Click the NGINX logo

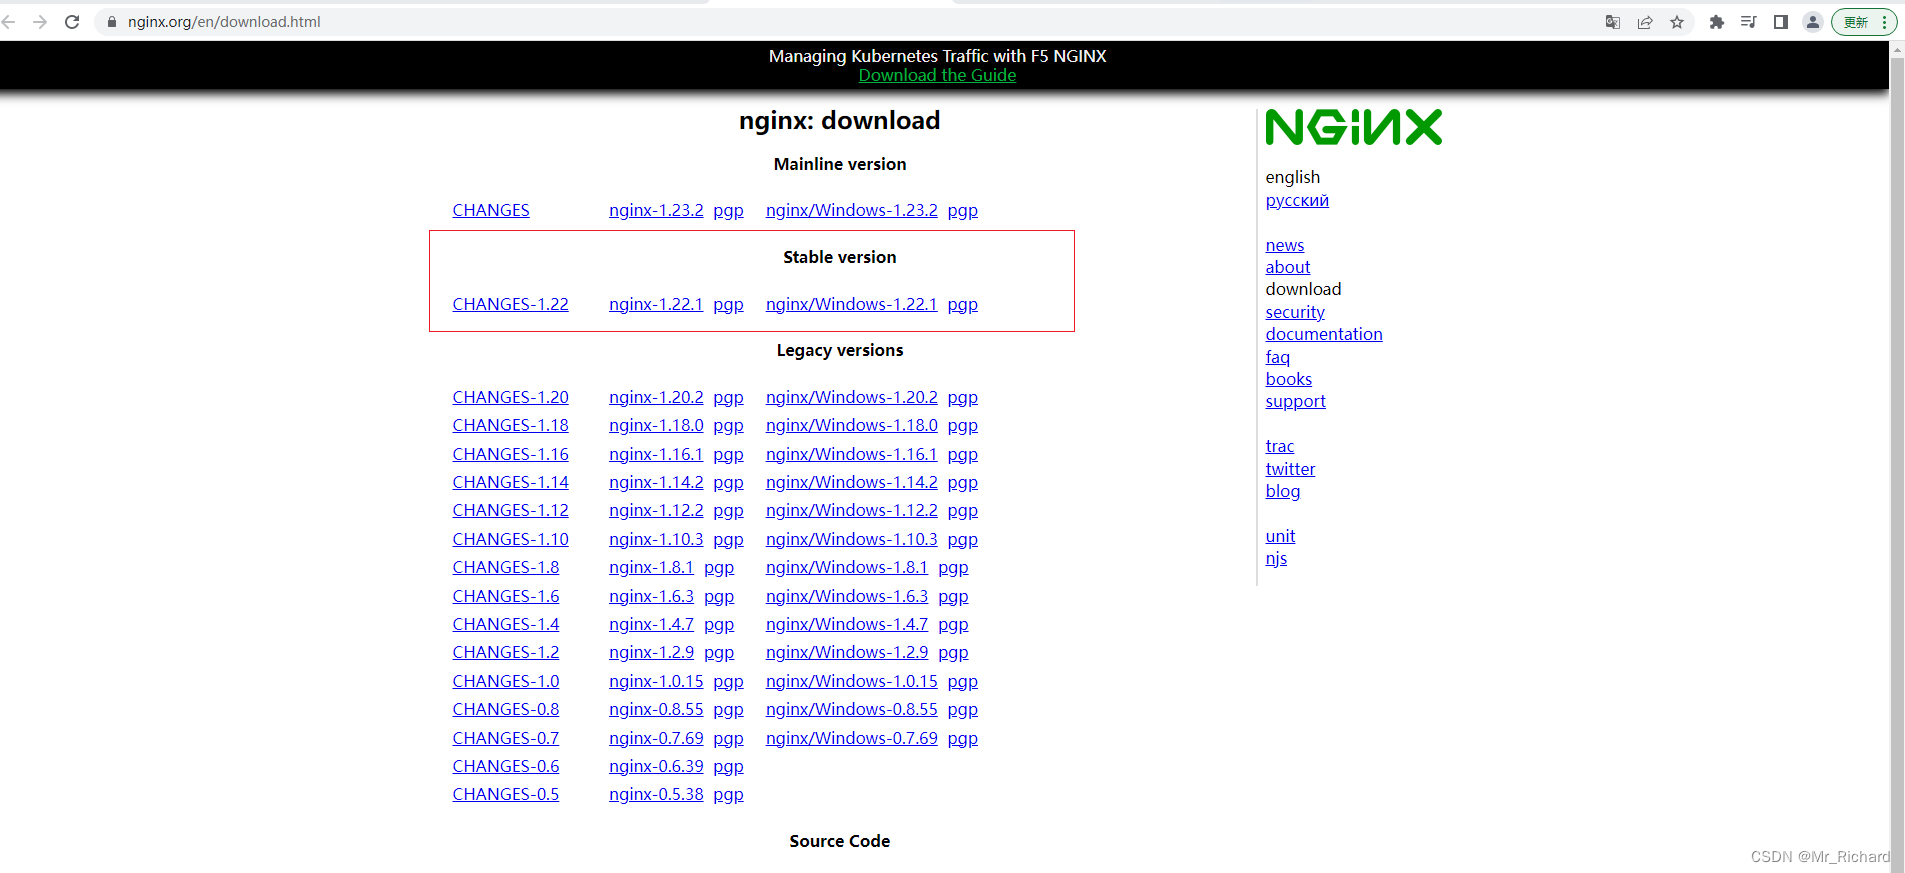tap(1354, 127)
